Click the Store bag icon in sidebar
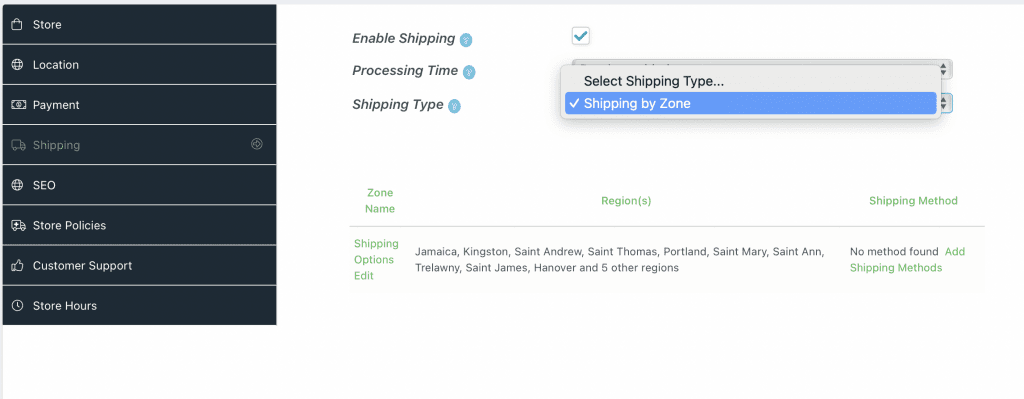 point(18,25)
